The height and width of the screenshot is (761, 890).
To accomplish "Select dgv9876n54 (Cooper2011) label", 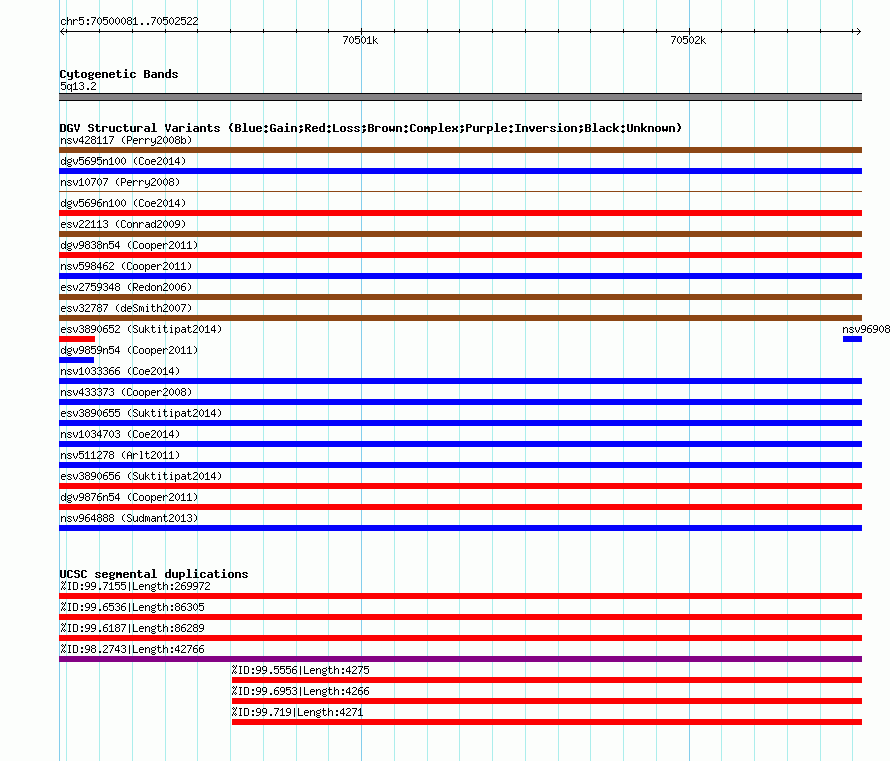I will pyautogui.click(x=129, y=497).
